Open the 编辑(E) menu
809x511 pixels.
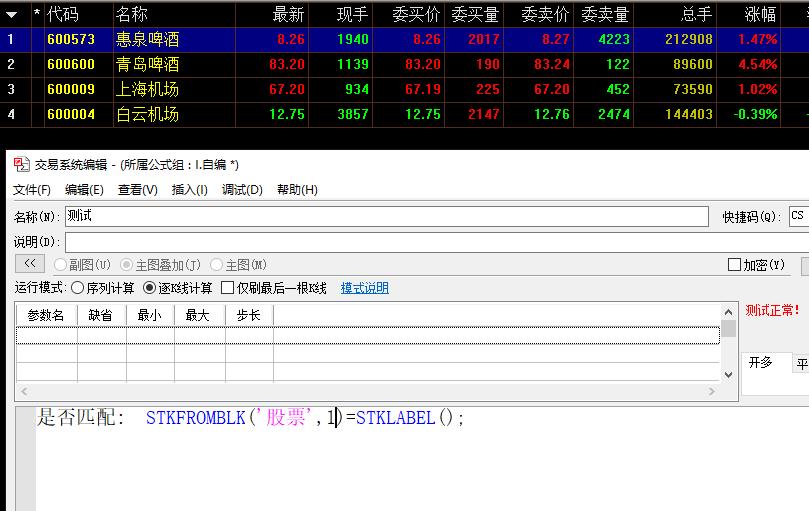84,190
